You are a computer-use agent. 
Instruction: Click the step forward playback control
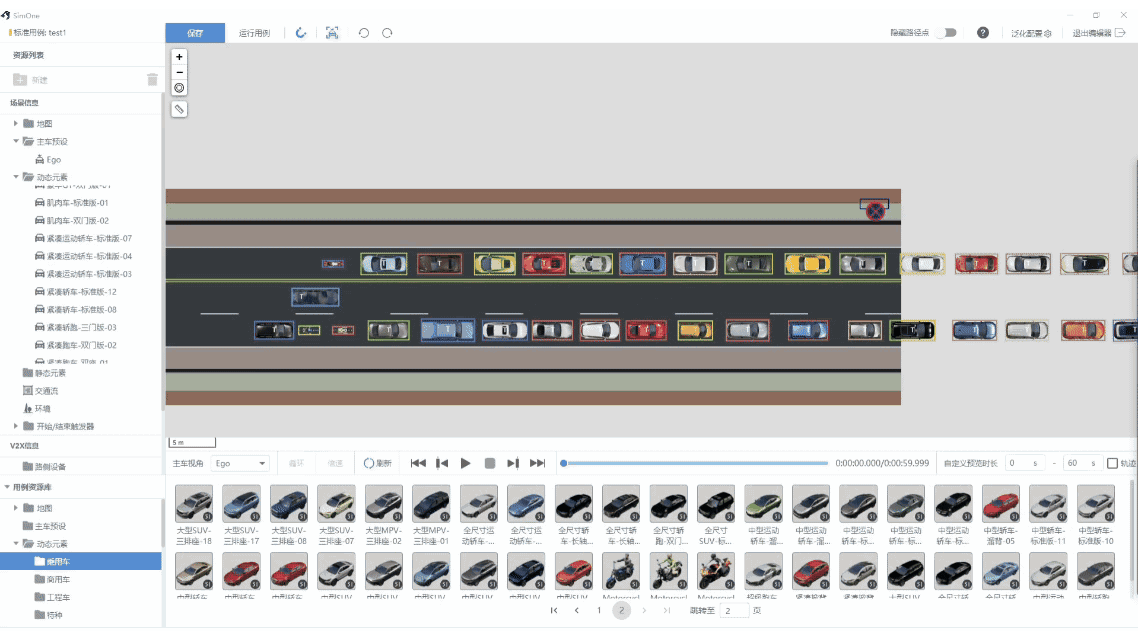pyautogui.click(x=513, y=463)
